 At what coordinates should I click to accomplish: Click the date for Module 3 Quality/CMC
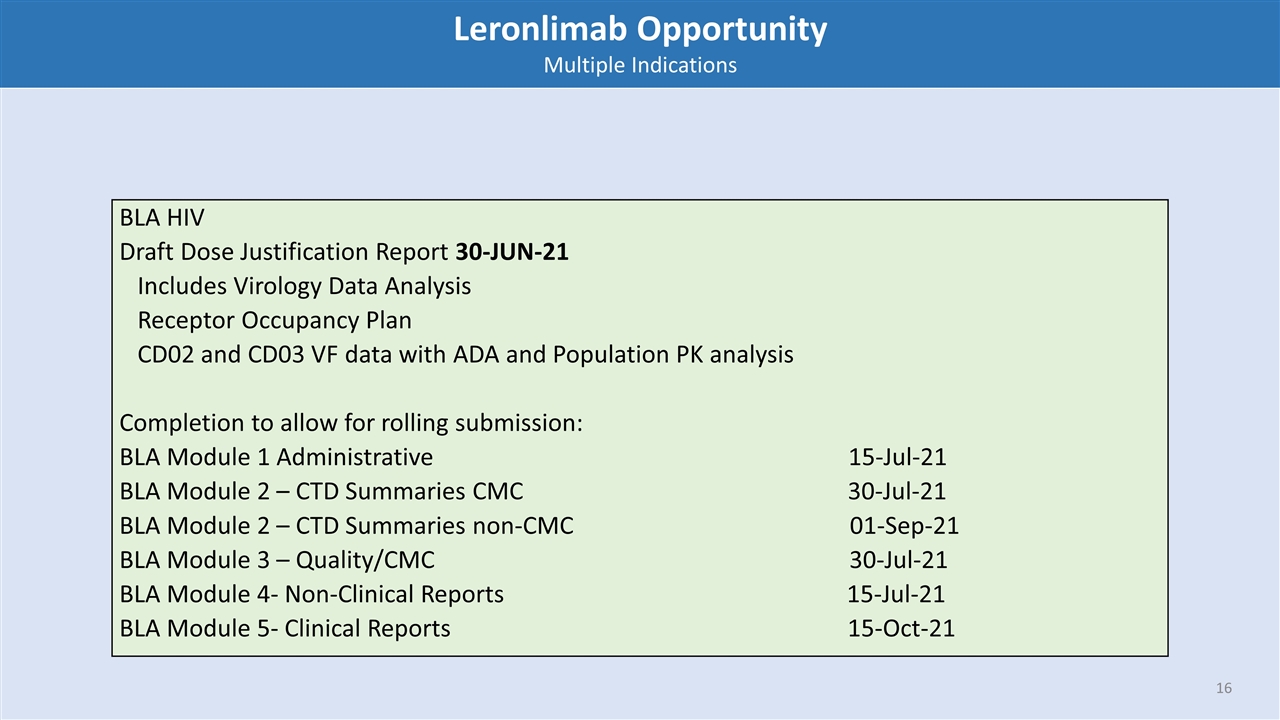pos(898,560)
